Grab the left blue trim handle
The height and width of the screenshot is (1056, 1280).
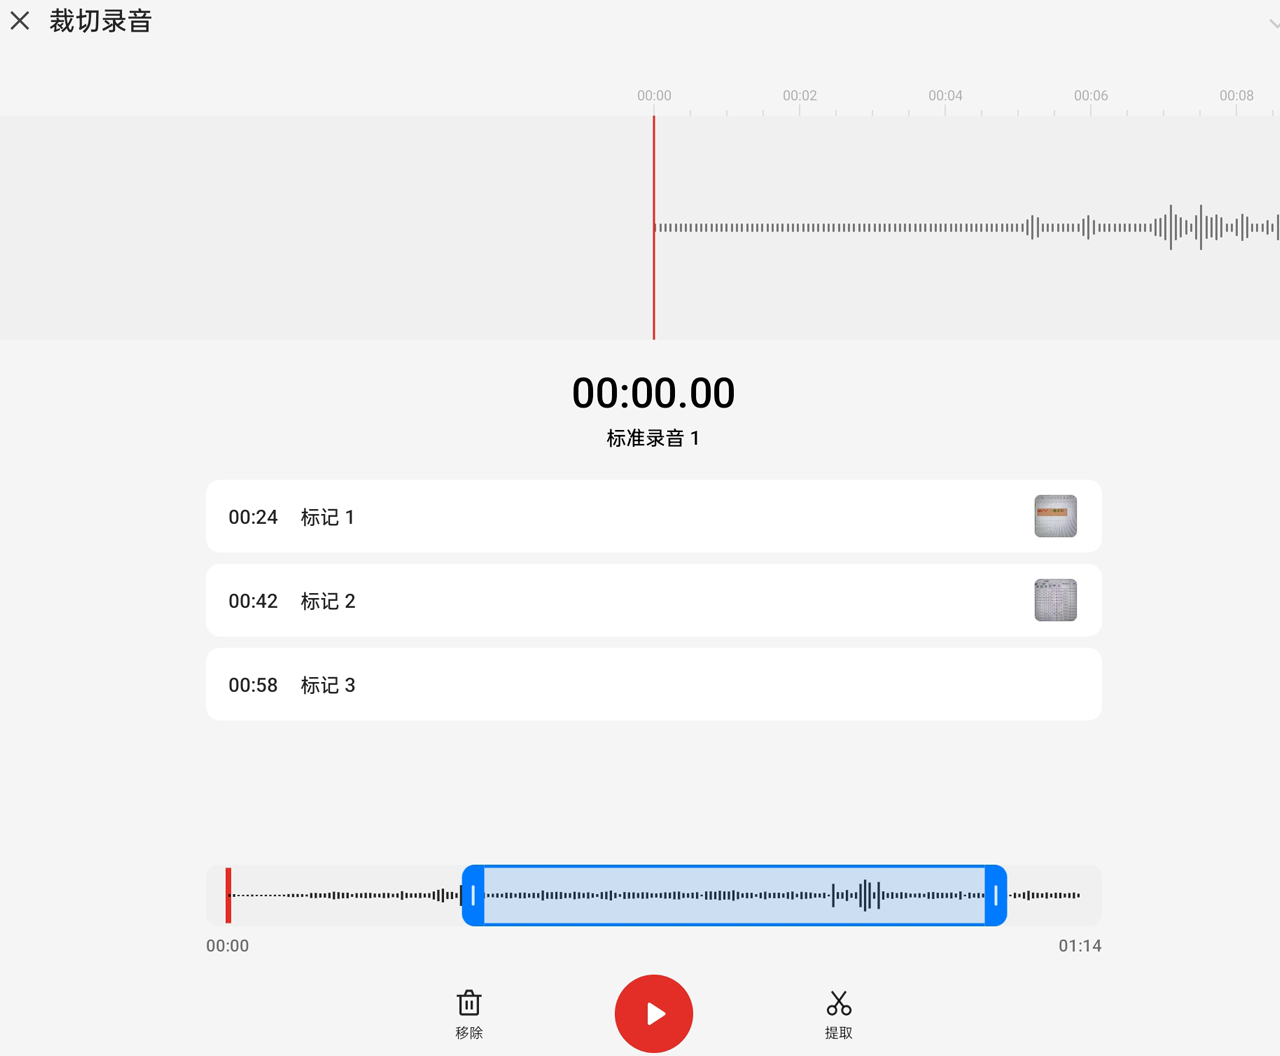coord(473,895)
